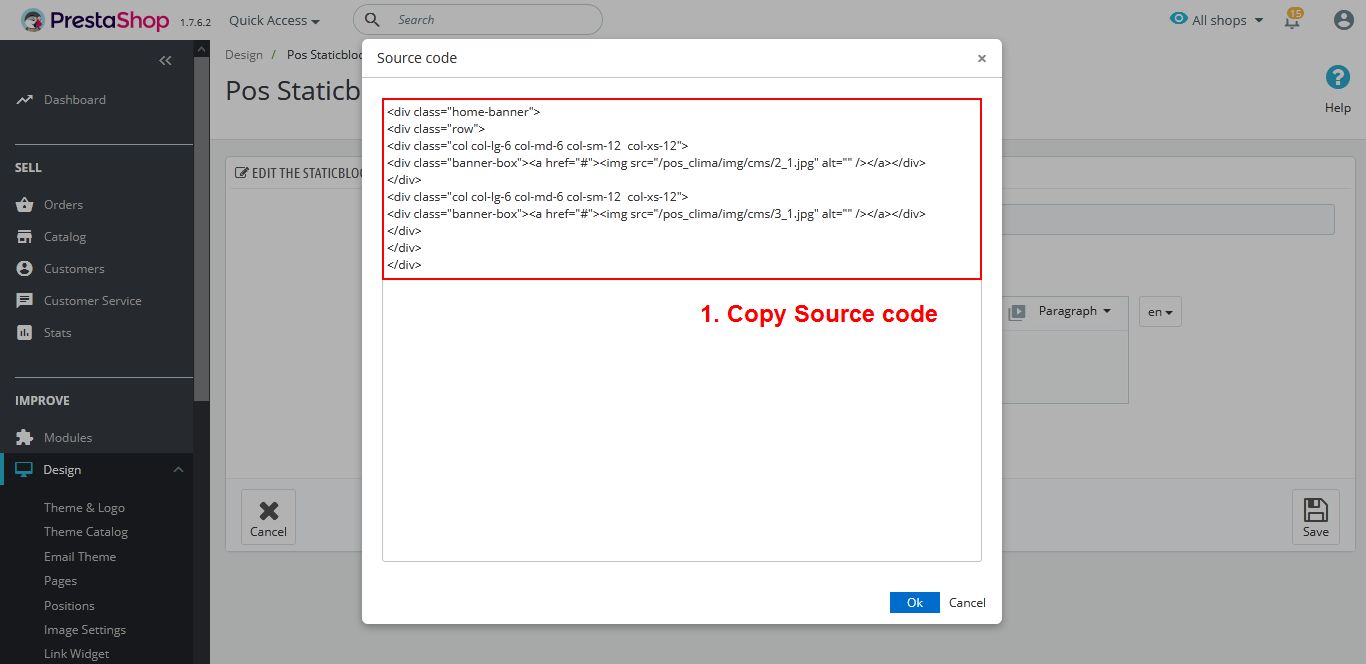The height and width of the screenshot is (664, 1366).
Task: Collapse the sidebar with double-chevron icon
Action: [x=165, y=61]
